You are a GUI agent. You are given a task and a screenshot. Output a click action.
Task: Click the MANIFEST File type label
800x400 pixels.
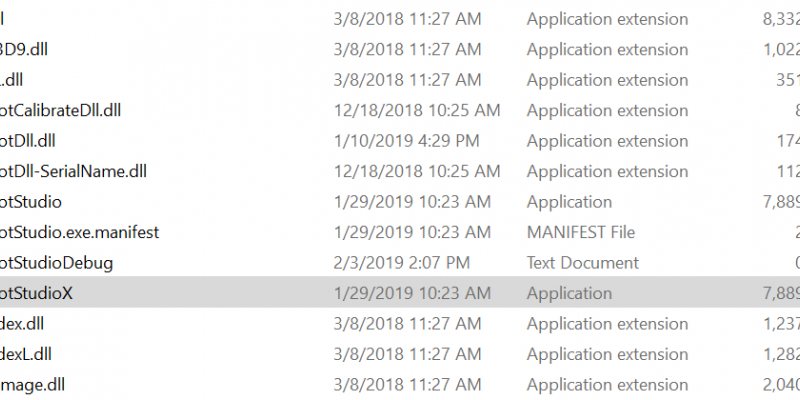[x=581, y=233]
